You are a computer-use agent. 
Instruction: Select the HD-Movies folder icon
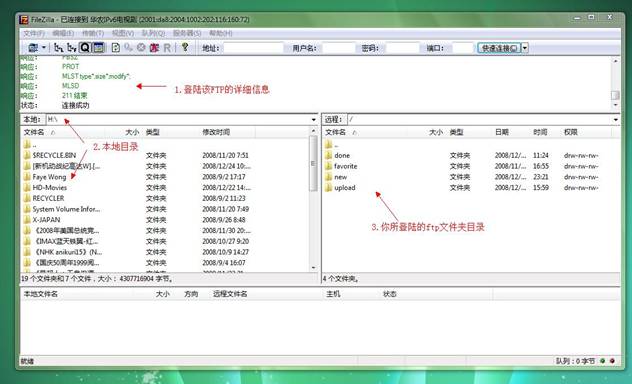[27, 187]
